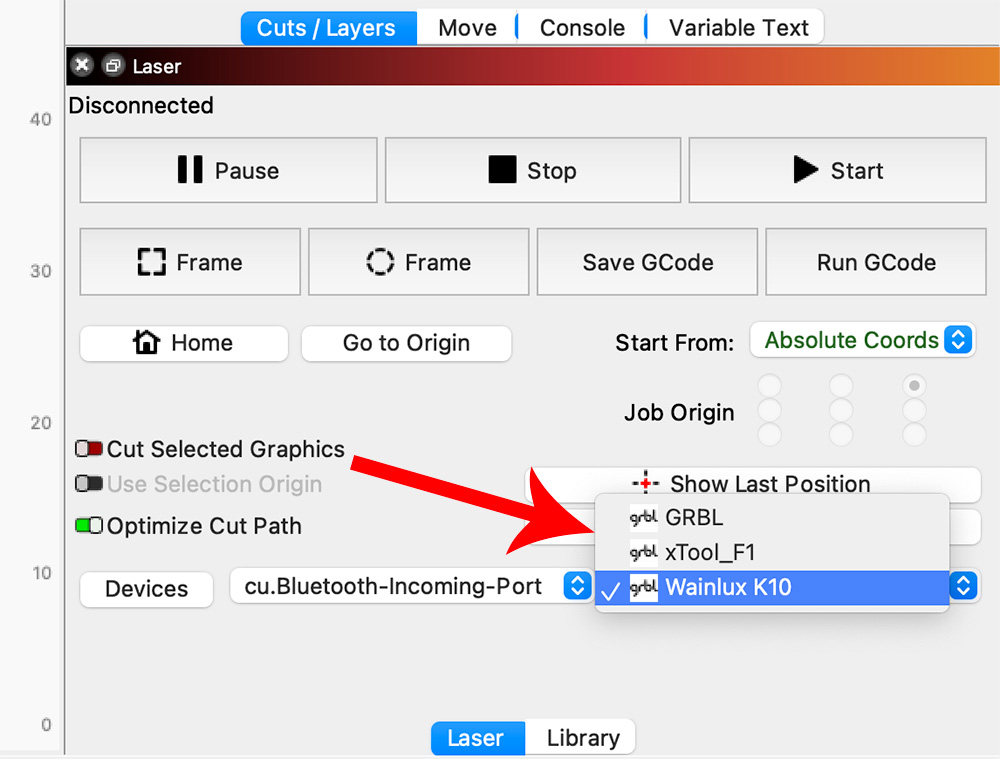The image size is (1000, 759).
Task: Home the laser head
Action: (x=183, y=343)
